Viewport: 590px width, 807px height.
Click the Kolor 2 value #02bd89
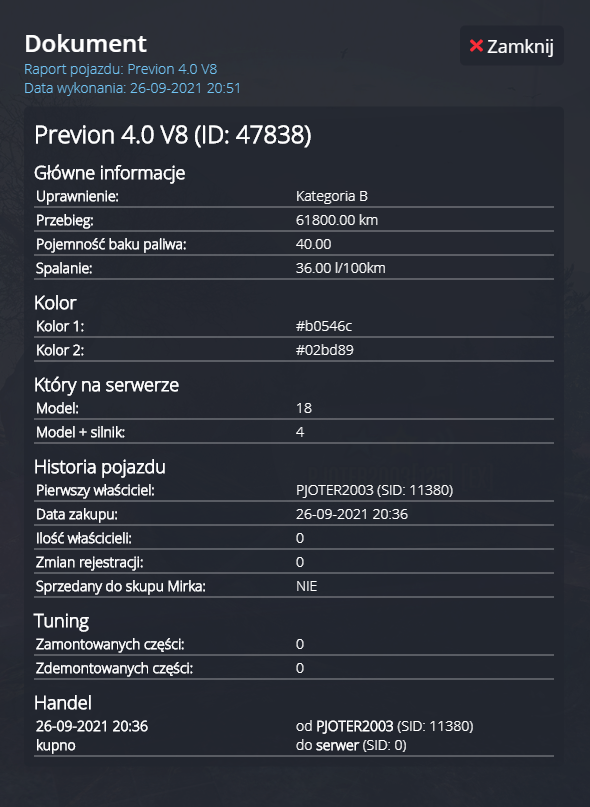point(325,350)
